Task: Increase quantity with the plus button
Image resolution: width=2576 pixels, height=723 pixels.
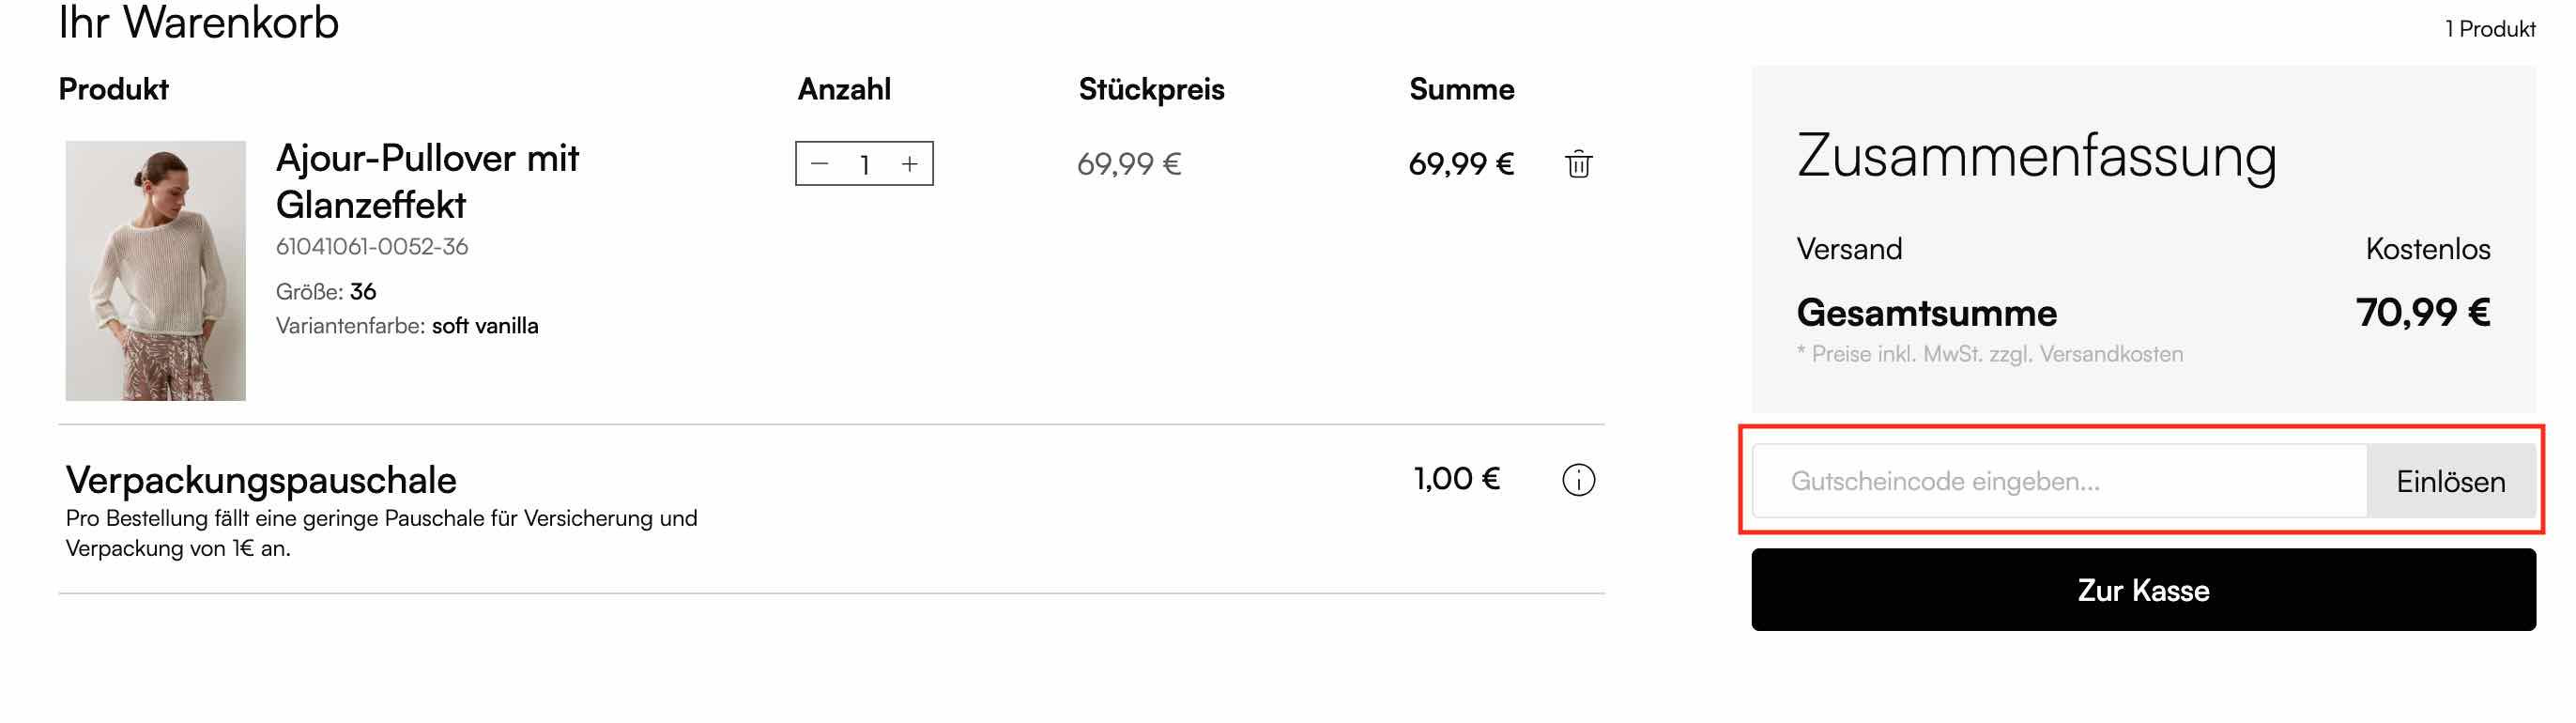Action: (909, 164)
